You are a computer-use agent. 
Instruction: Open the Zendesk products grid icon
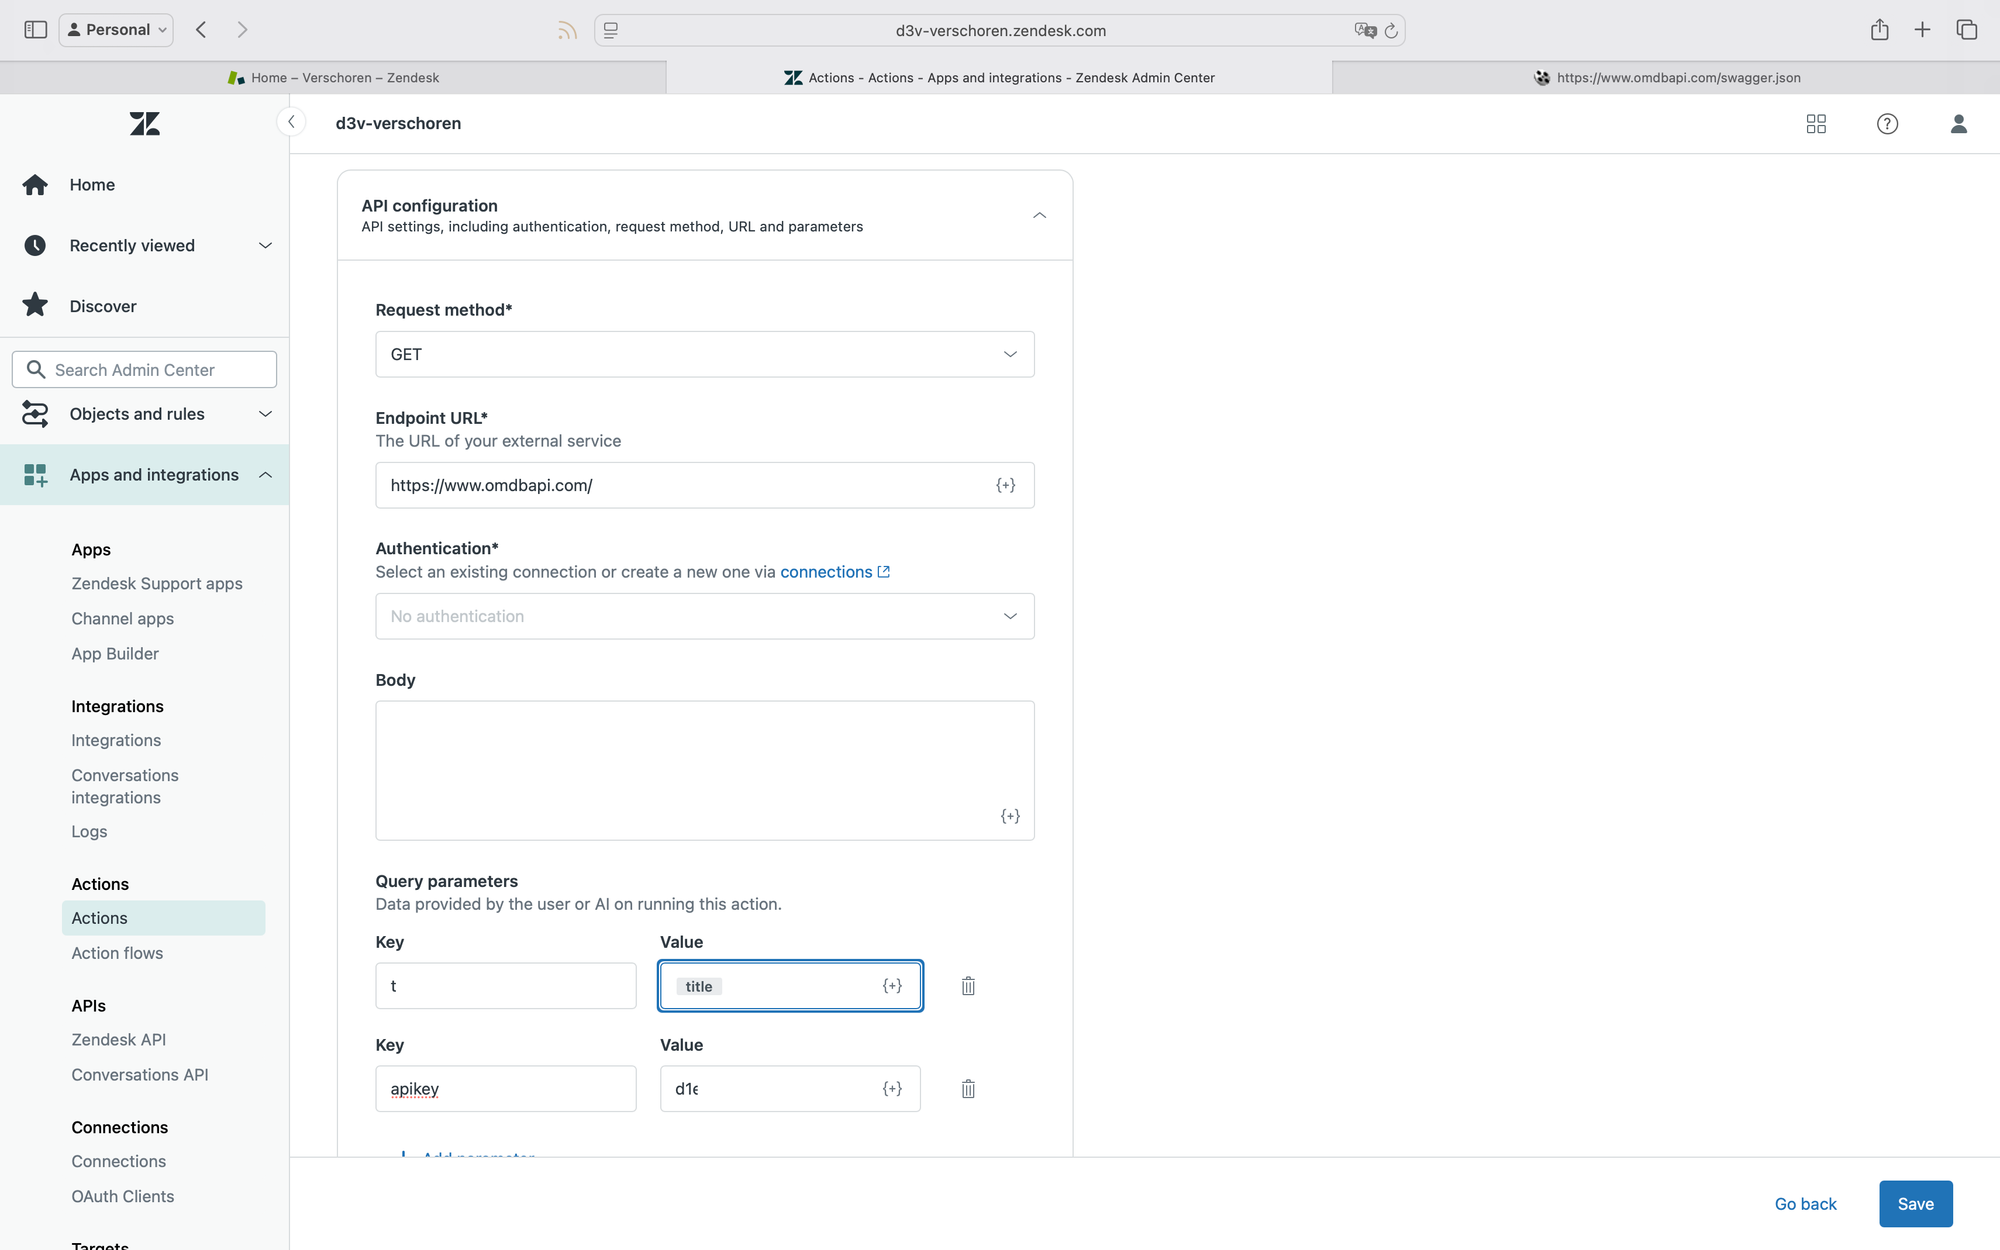pyautogui.click(x=1816, y=124)
